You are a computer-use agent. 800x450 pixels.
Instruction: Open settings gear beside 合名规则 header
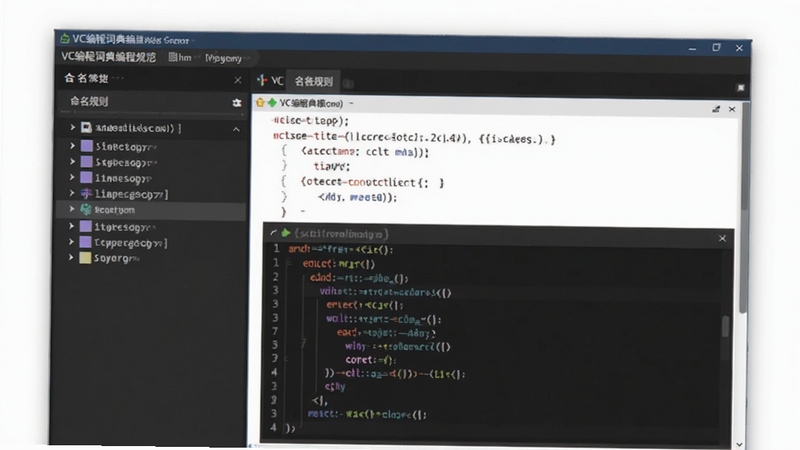coord(236,103)
